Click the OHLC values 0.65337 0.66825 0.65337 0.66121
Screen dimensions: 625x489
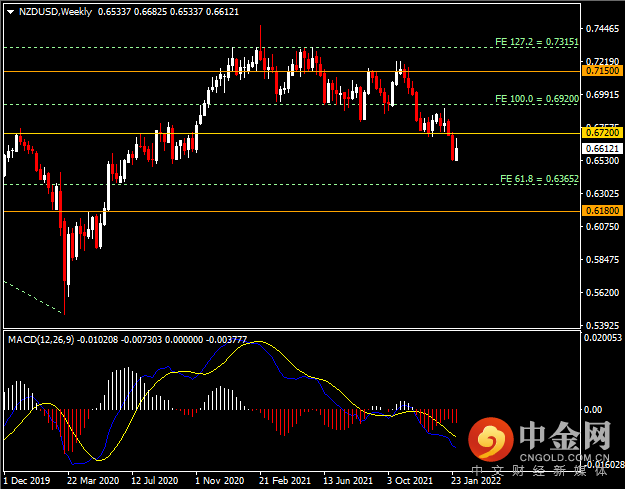(x=168, y=12)
